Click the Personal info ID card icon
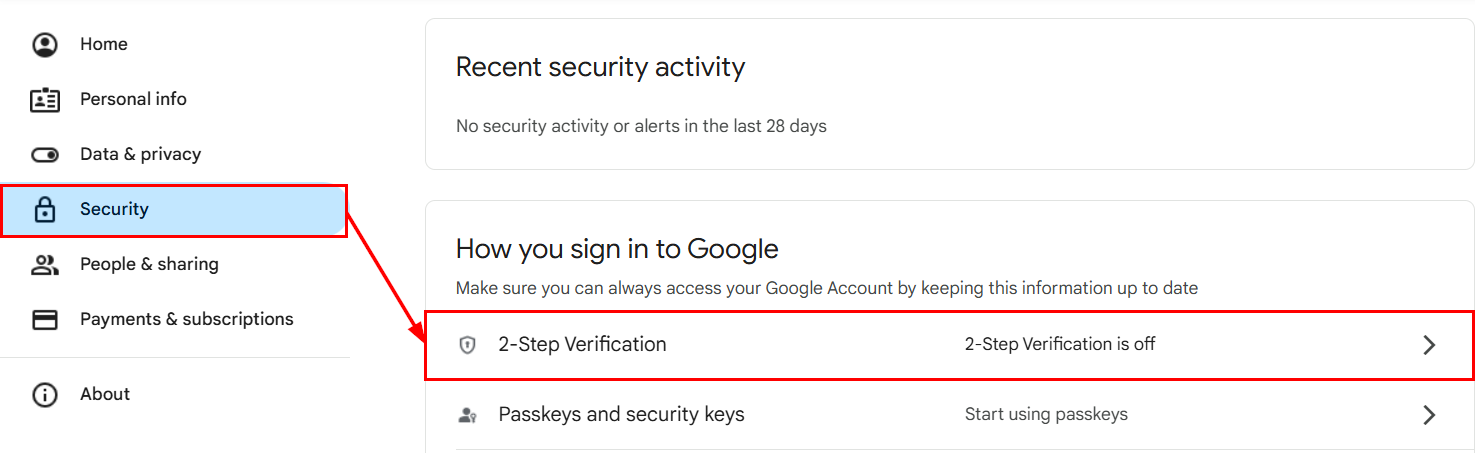This screenshot has height=453, width=1475. [x=45, y=100]
